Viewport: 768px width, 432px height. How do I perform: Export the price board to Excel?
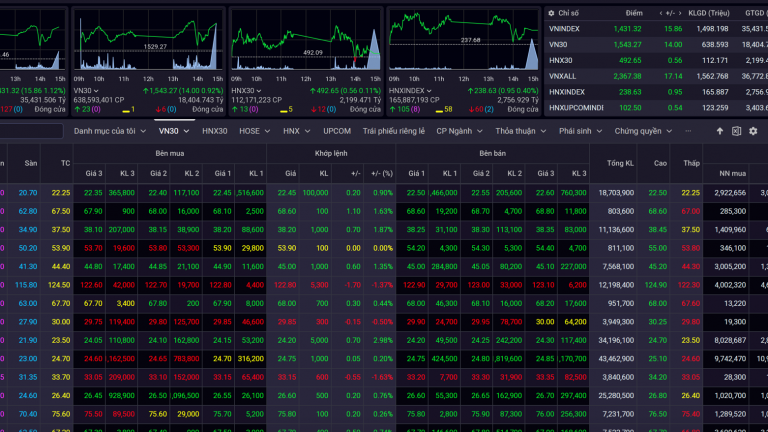(736, 131)
